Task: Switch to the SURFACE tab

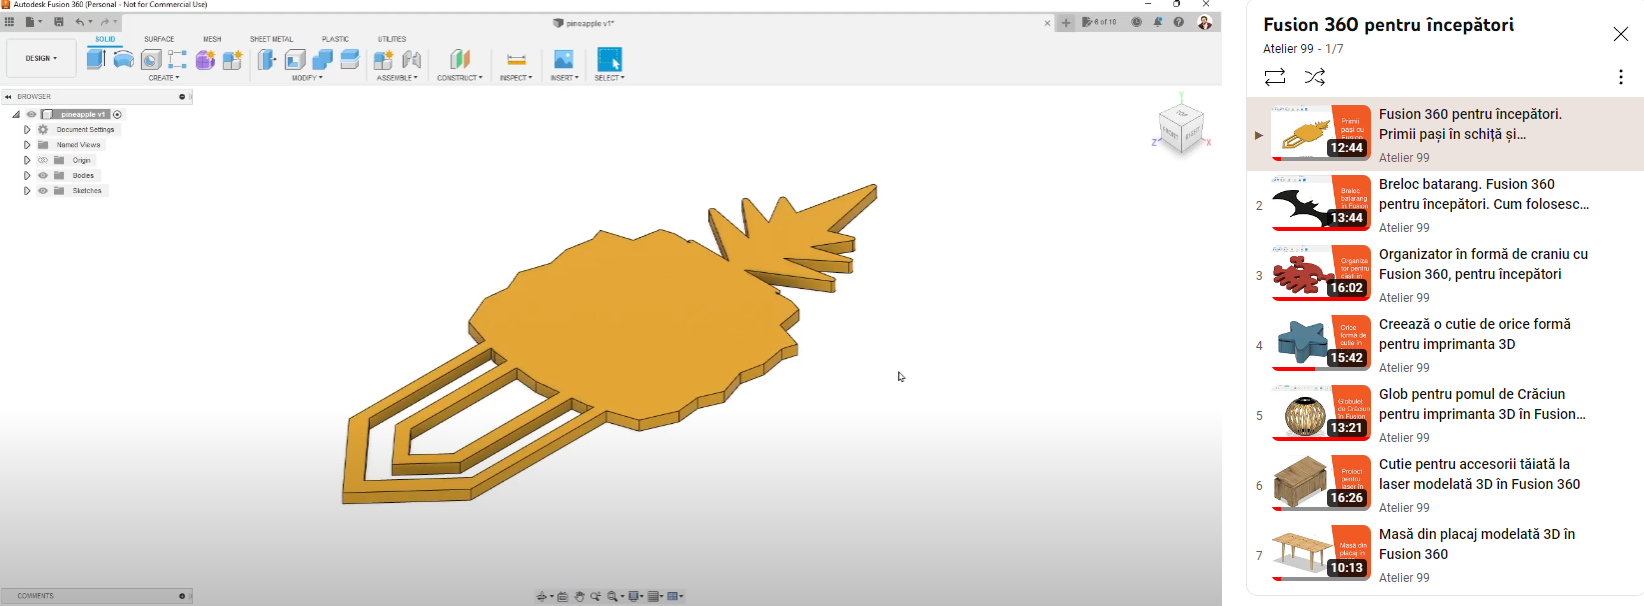Action: click(159, 39)
